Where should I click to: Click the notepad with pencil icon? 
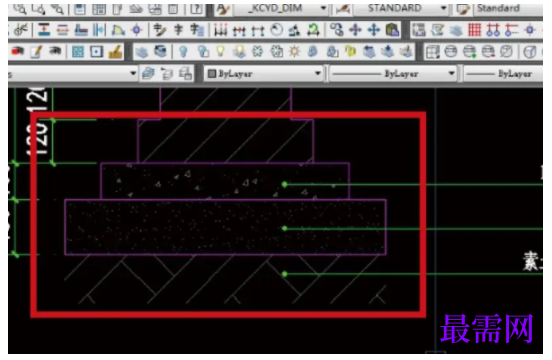36,52
